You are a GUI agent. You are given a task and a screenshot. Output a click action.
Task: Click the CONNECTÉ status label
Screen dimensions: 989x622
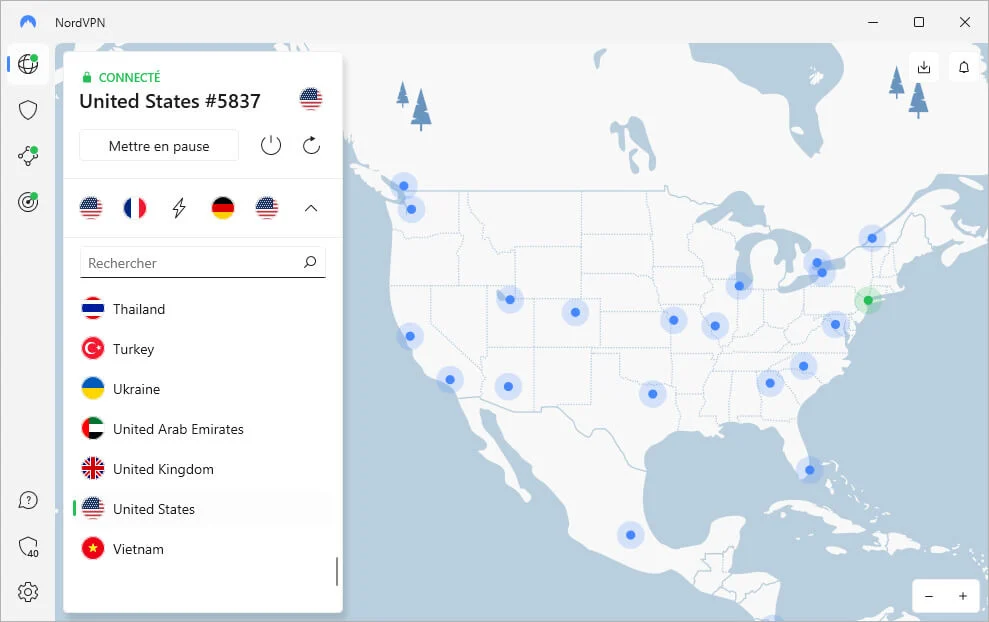pyautogui.click(x=129, y=77)
